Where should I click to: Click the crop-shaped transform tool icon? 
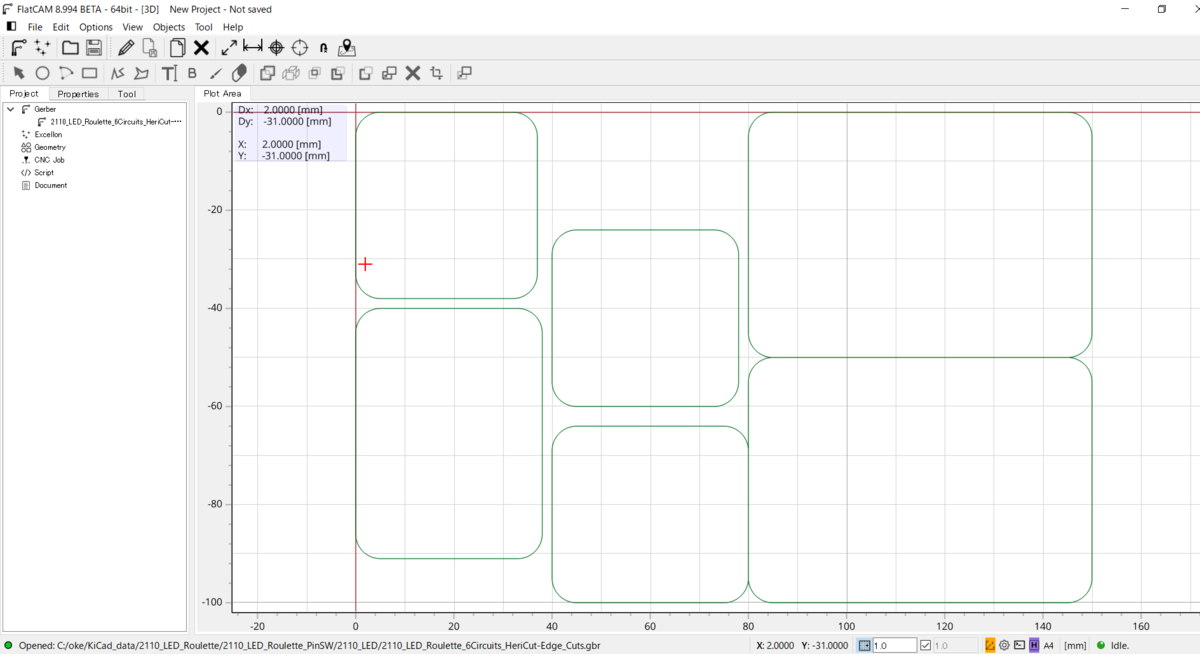[x=437, y=73]
